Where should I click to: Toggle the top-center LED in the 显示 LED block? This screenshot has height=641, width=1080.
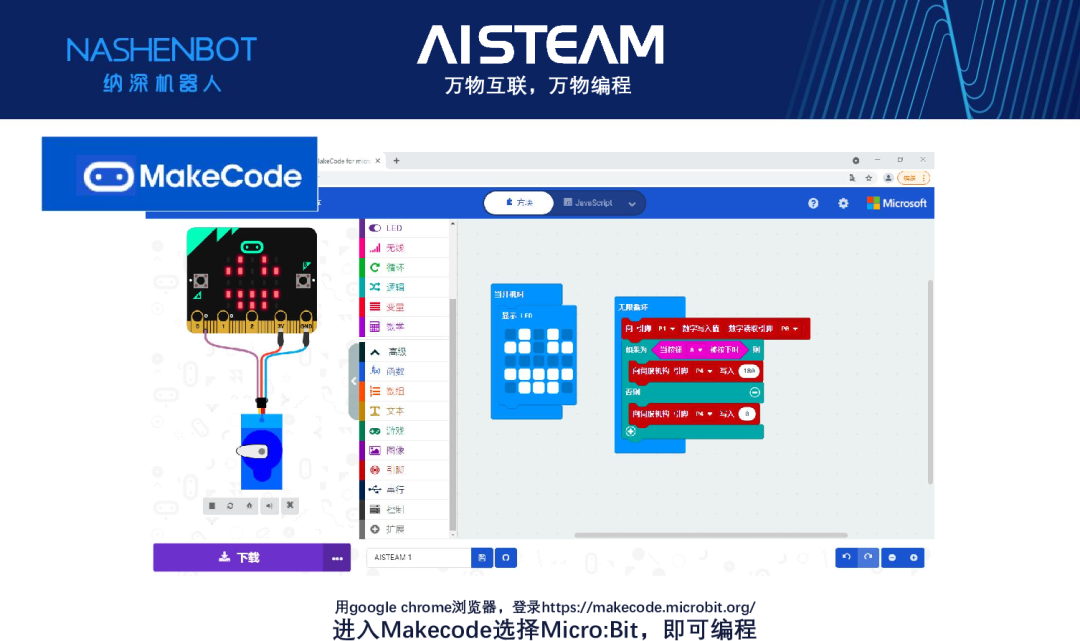click(539, 335)
